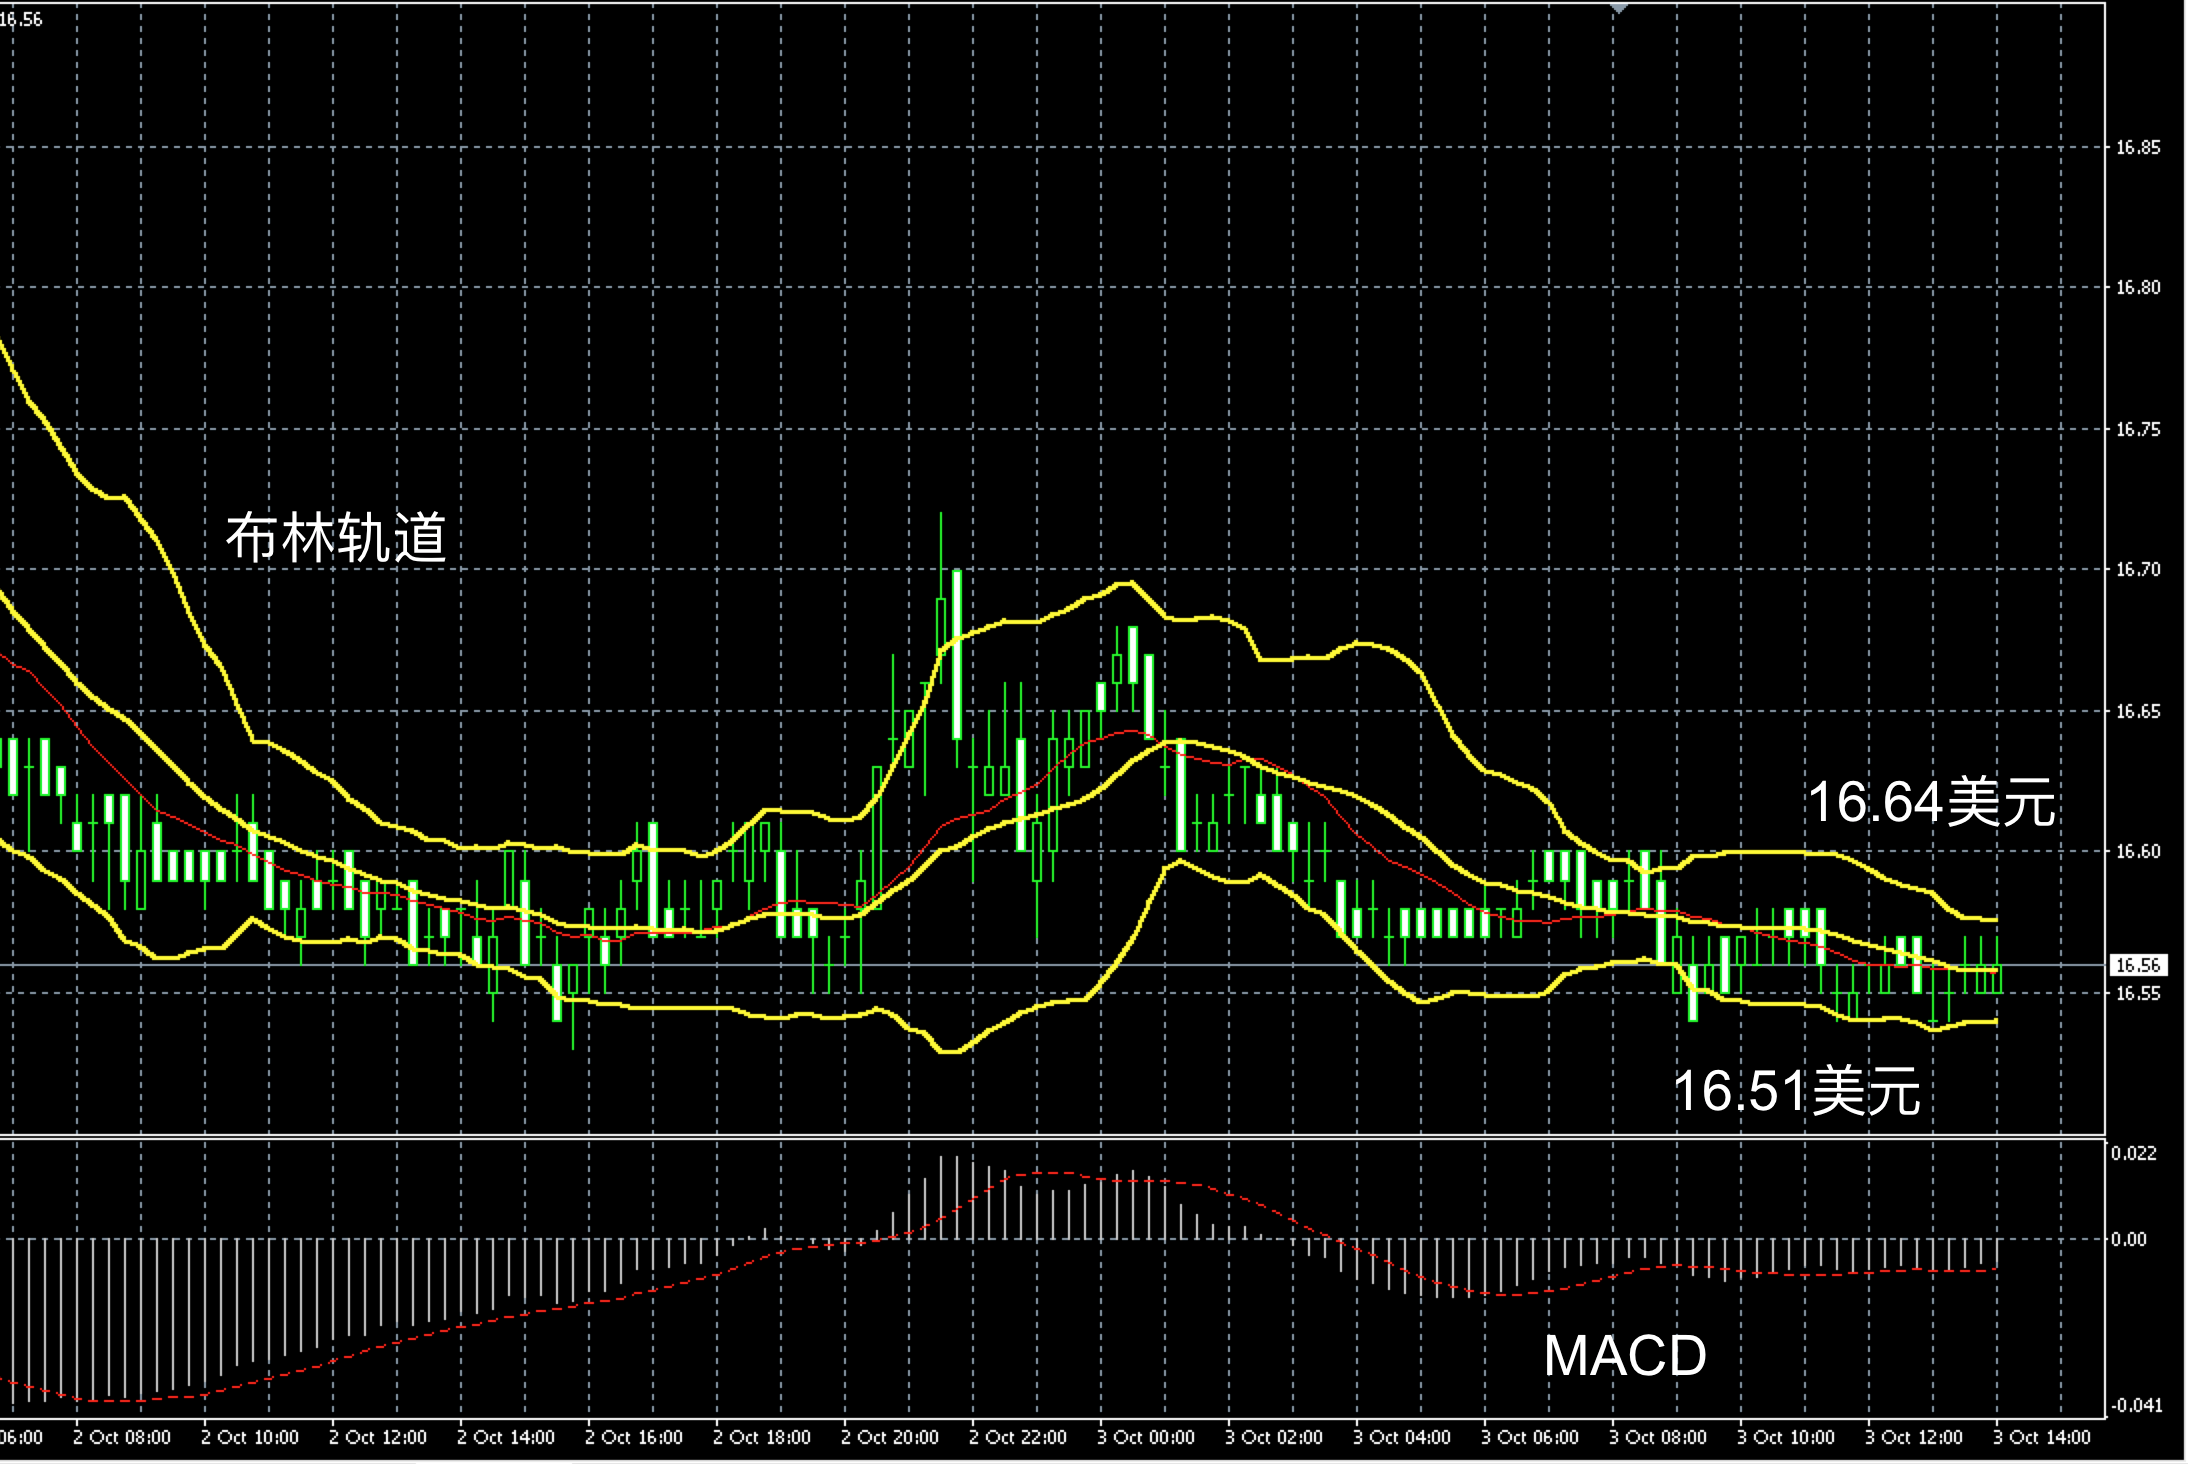Select the 2 Oct 08:00 time label
The image size is (2188, 1464).
122,1438
